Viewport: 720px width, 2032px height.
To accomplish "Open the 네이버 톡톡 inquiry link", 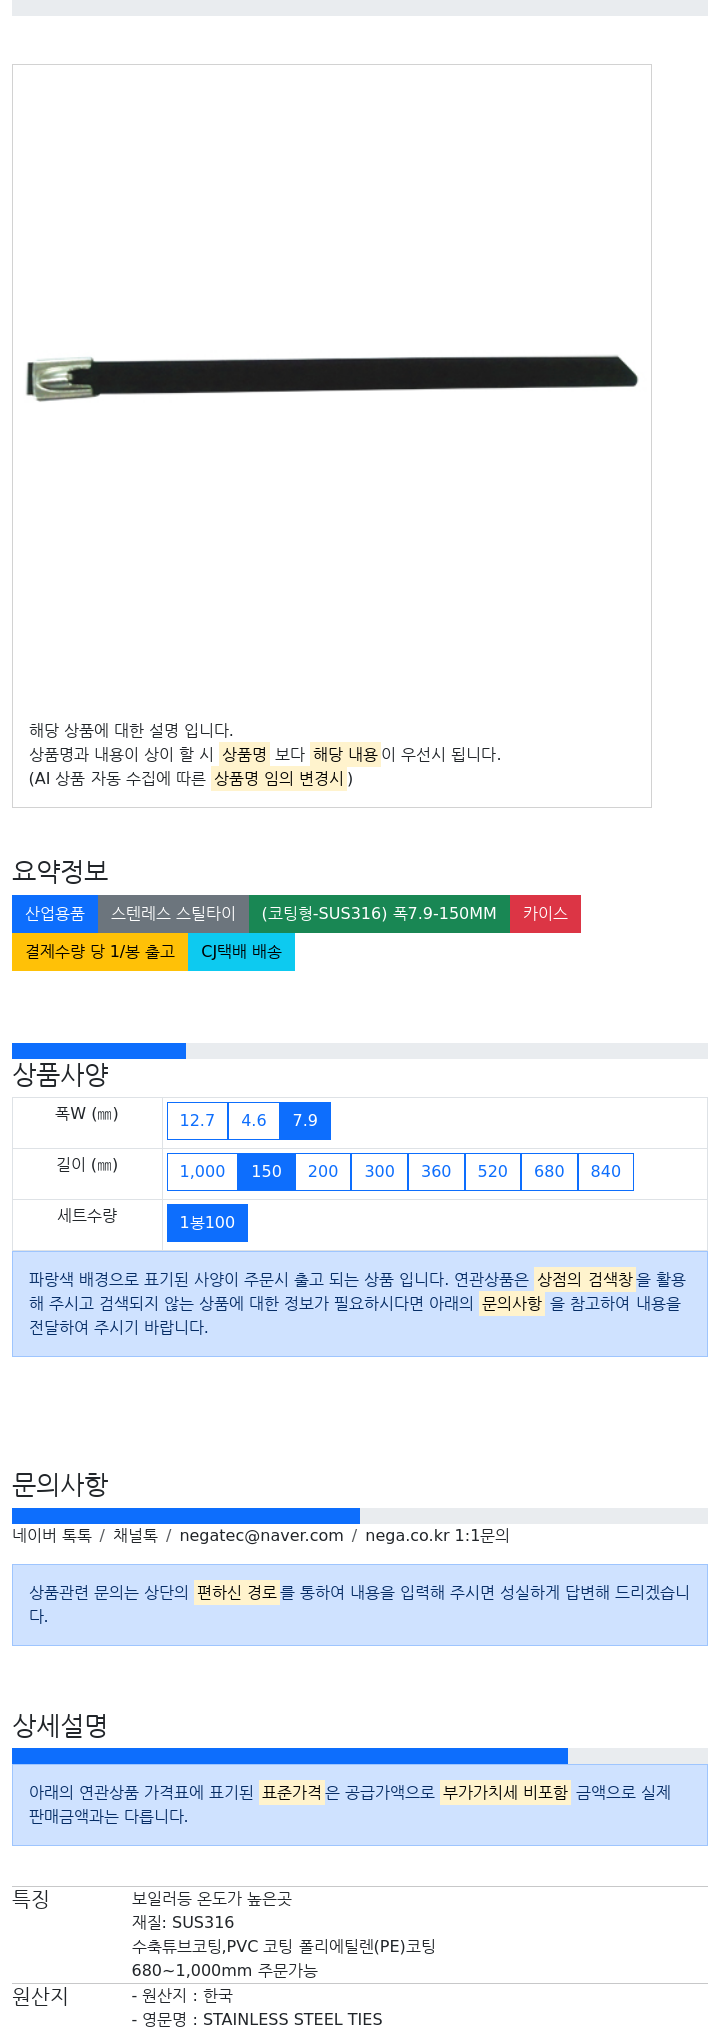I will pyautogui.click(x=52, y=1536).
